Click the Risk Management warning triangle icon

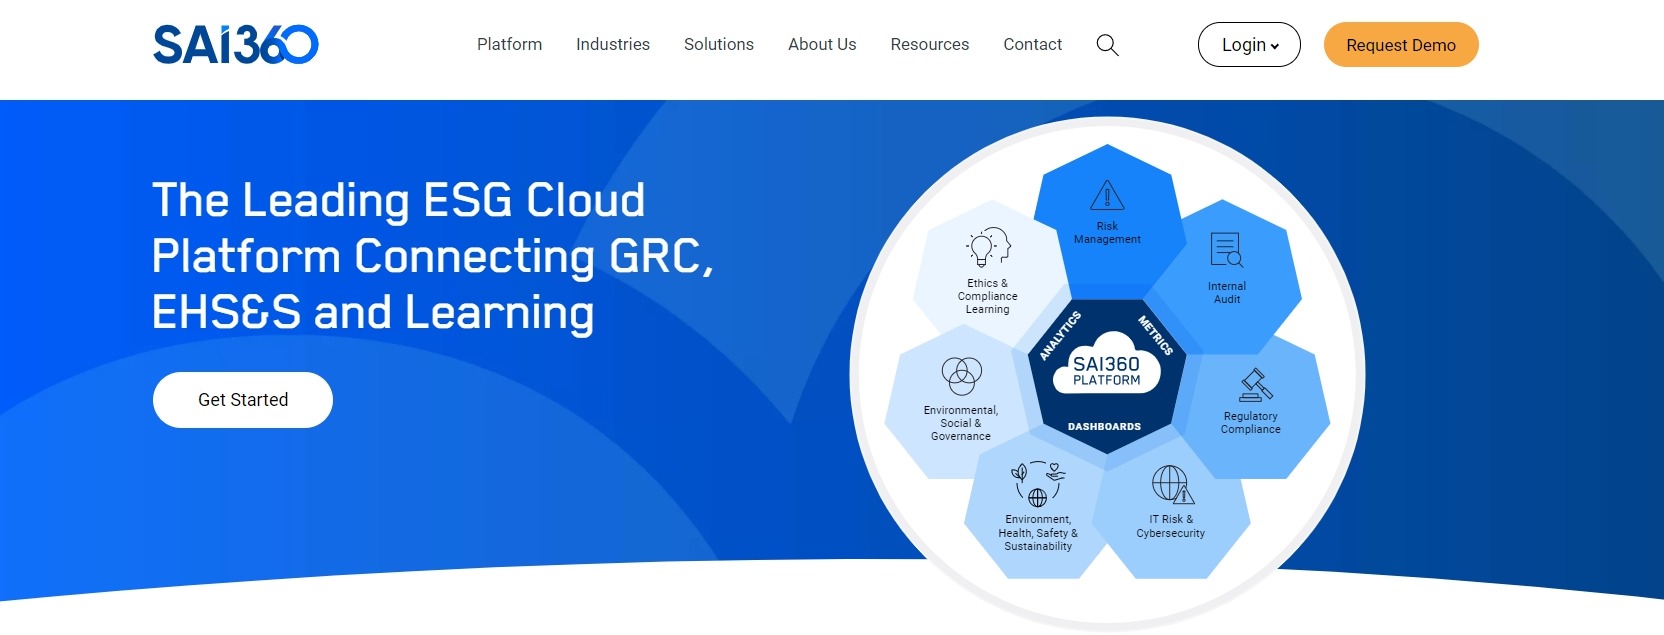coord(1107,195)
